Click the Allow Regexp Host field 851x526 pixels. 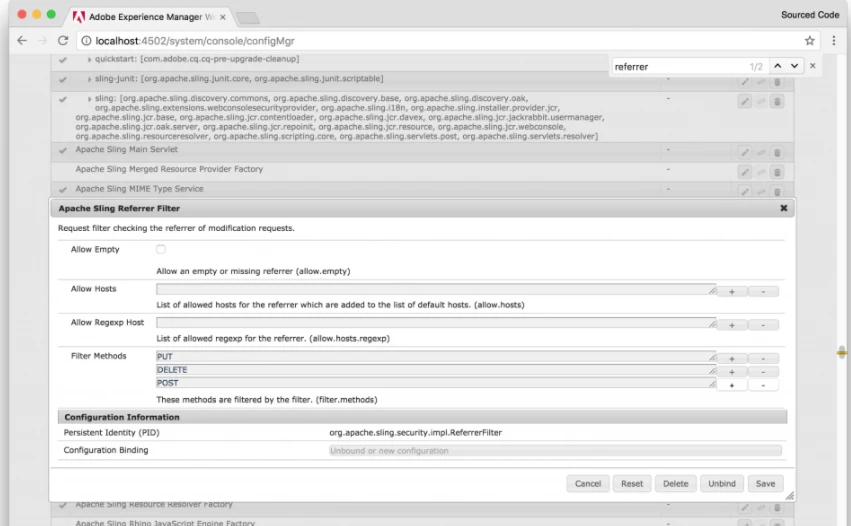click(x=436, y=323)
